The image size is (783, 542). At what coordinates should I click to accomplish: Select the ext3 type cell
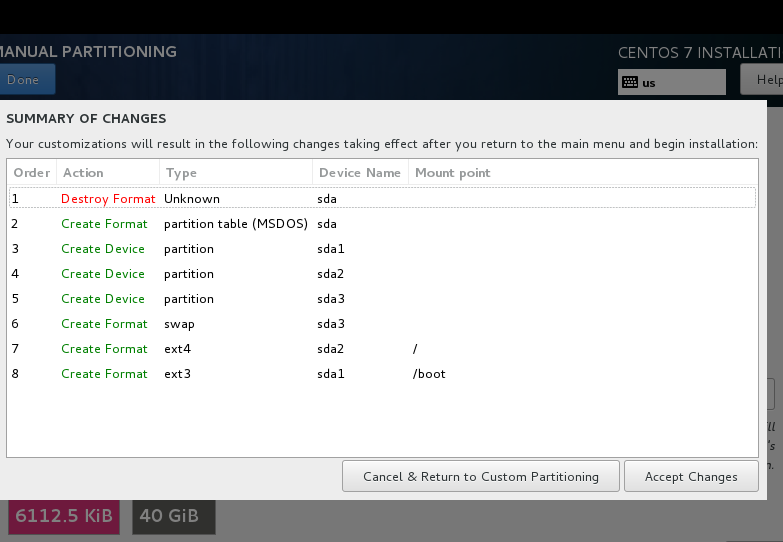coord(177,374)
